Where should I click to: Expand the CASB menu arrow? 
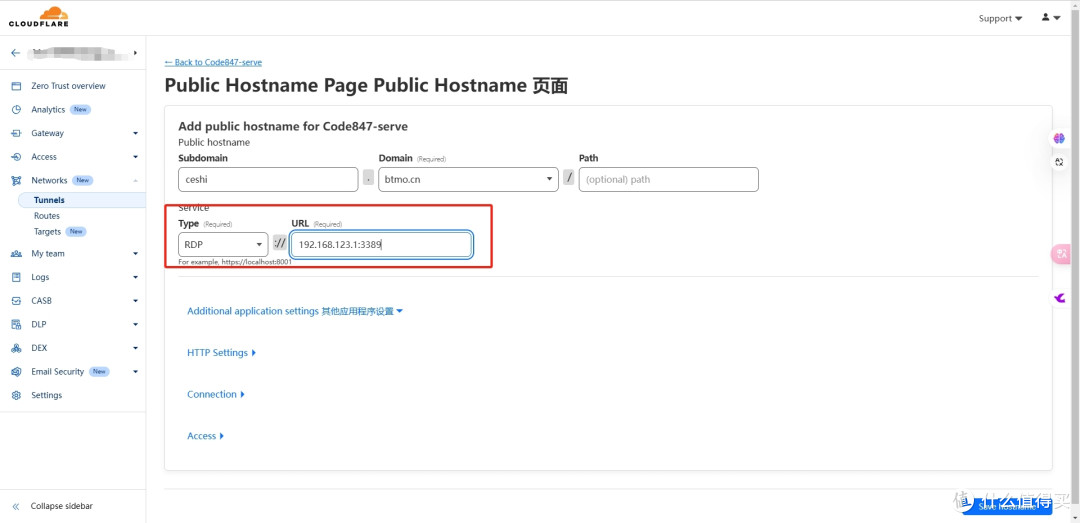[135, 301]
